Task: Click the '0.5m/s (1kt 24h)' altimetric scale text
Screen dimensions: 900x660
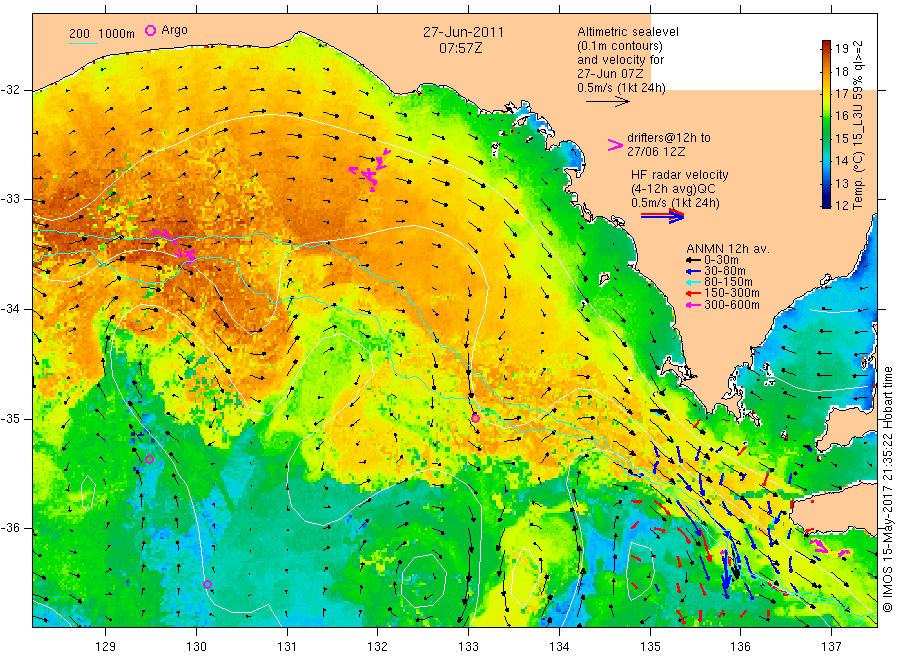Action: point(621,88)
